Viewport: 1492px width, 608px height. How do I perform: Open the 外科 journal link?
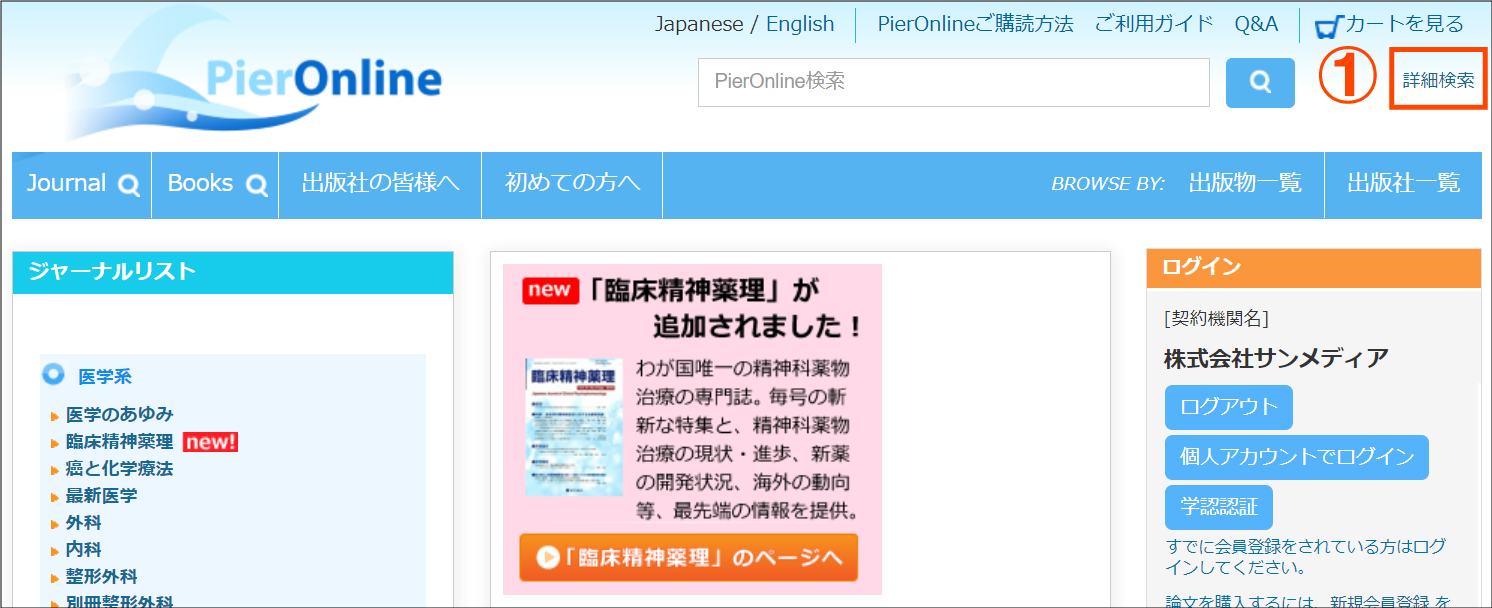coord(83,522)
